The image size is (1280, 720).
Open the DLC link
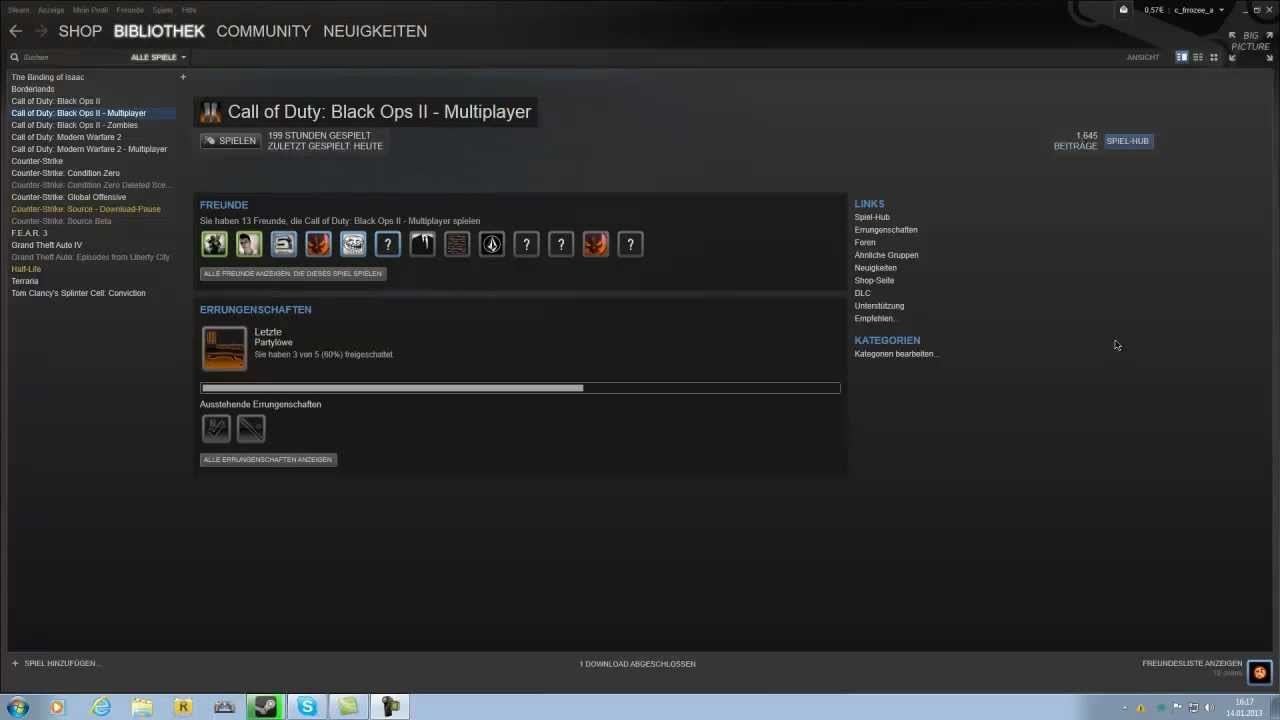(862, 293)
